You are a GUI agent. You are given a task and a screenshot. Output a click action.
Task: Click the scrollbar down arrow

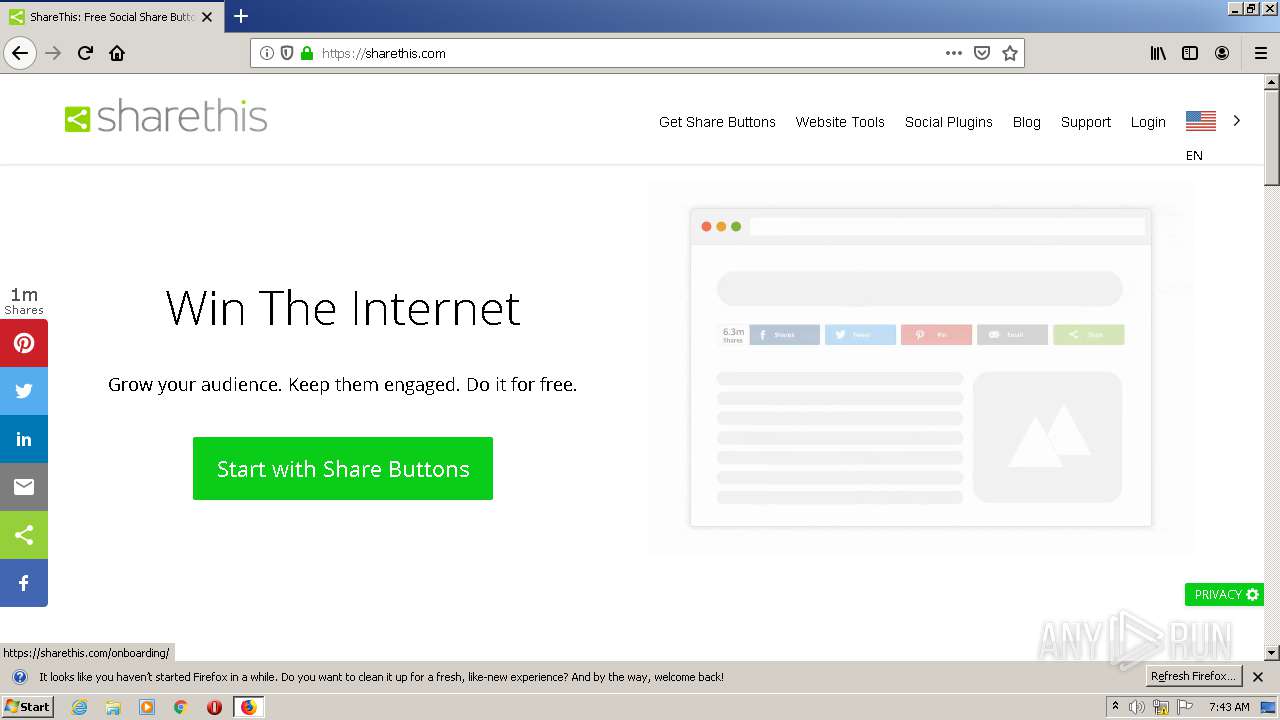tap(1272, 653)
